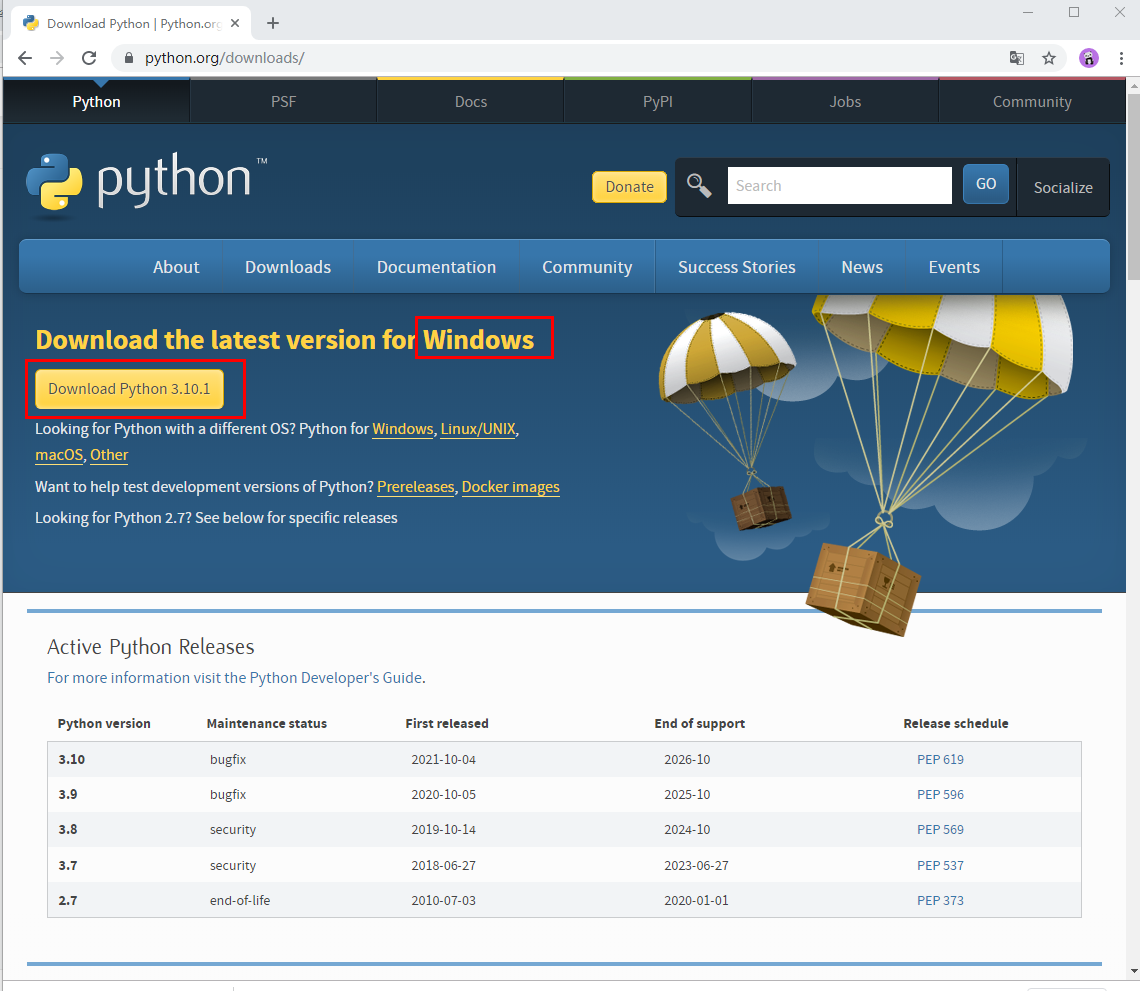Click the browser back arrow
Screen dimensions: 1140x991
click(x=25, y=58)
